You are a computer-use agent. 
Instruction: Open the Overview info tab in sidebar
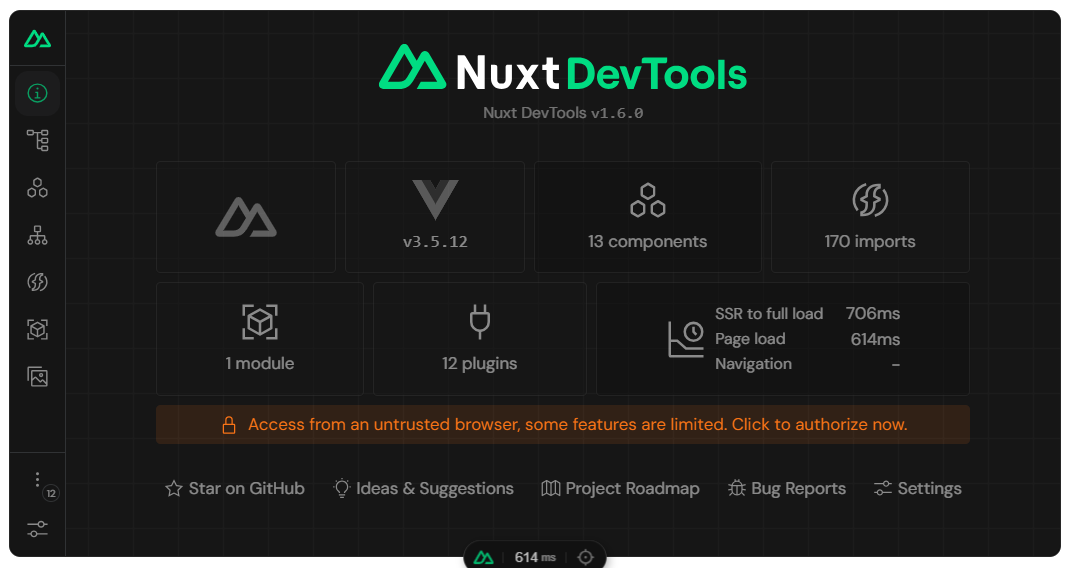(x=37, y=93)
